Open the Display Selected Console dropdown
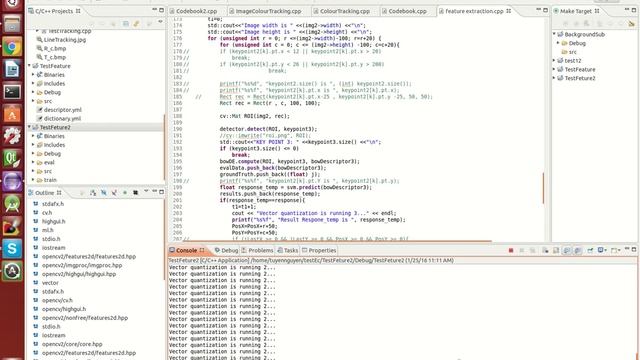This screenshot has width=640, height=360. coord(606,250)
